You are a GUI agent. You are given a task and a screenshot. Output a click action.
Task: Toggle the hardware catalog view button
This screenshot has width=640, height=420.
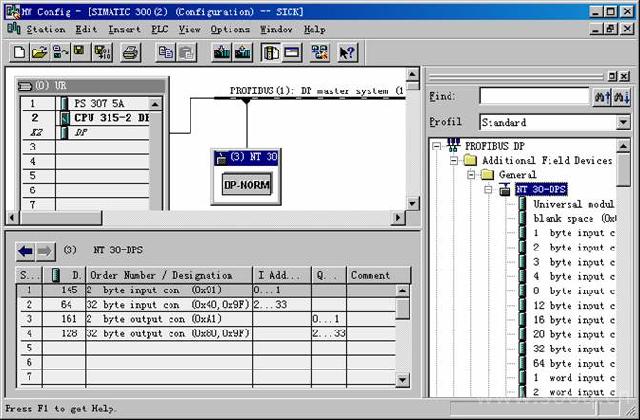point(270,52)
